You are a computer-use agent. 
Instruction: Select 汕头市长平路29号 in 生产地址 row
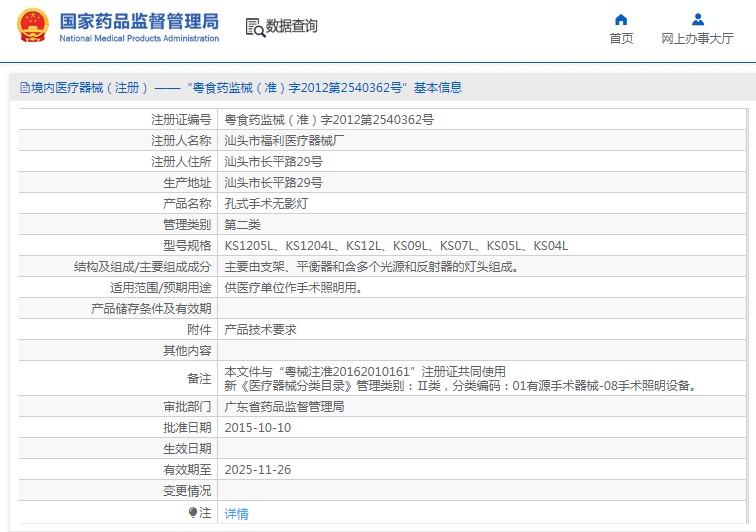pos(273,182)
